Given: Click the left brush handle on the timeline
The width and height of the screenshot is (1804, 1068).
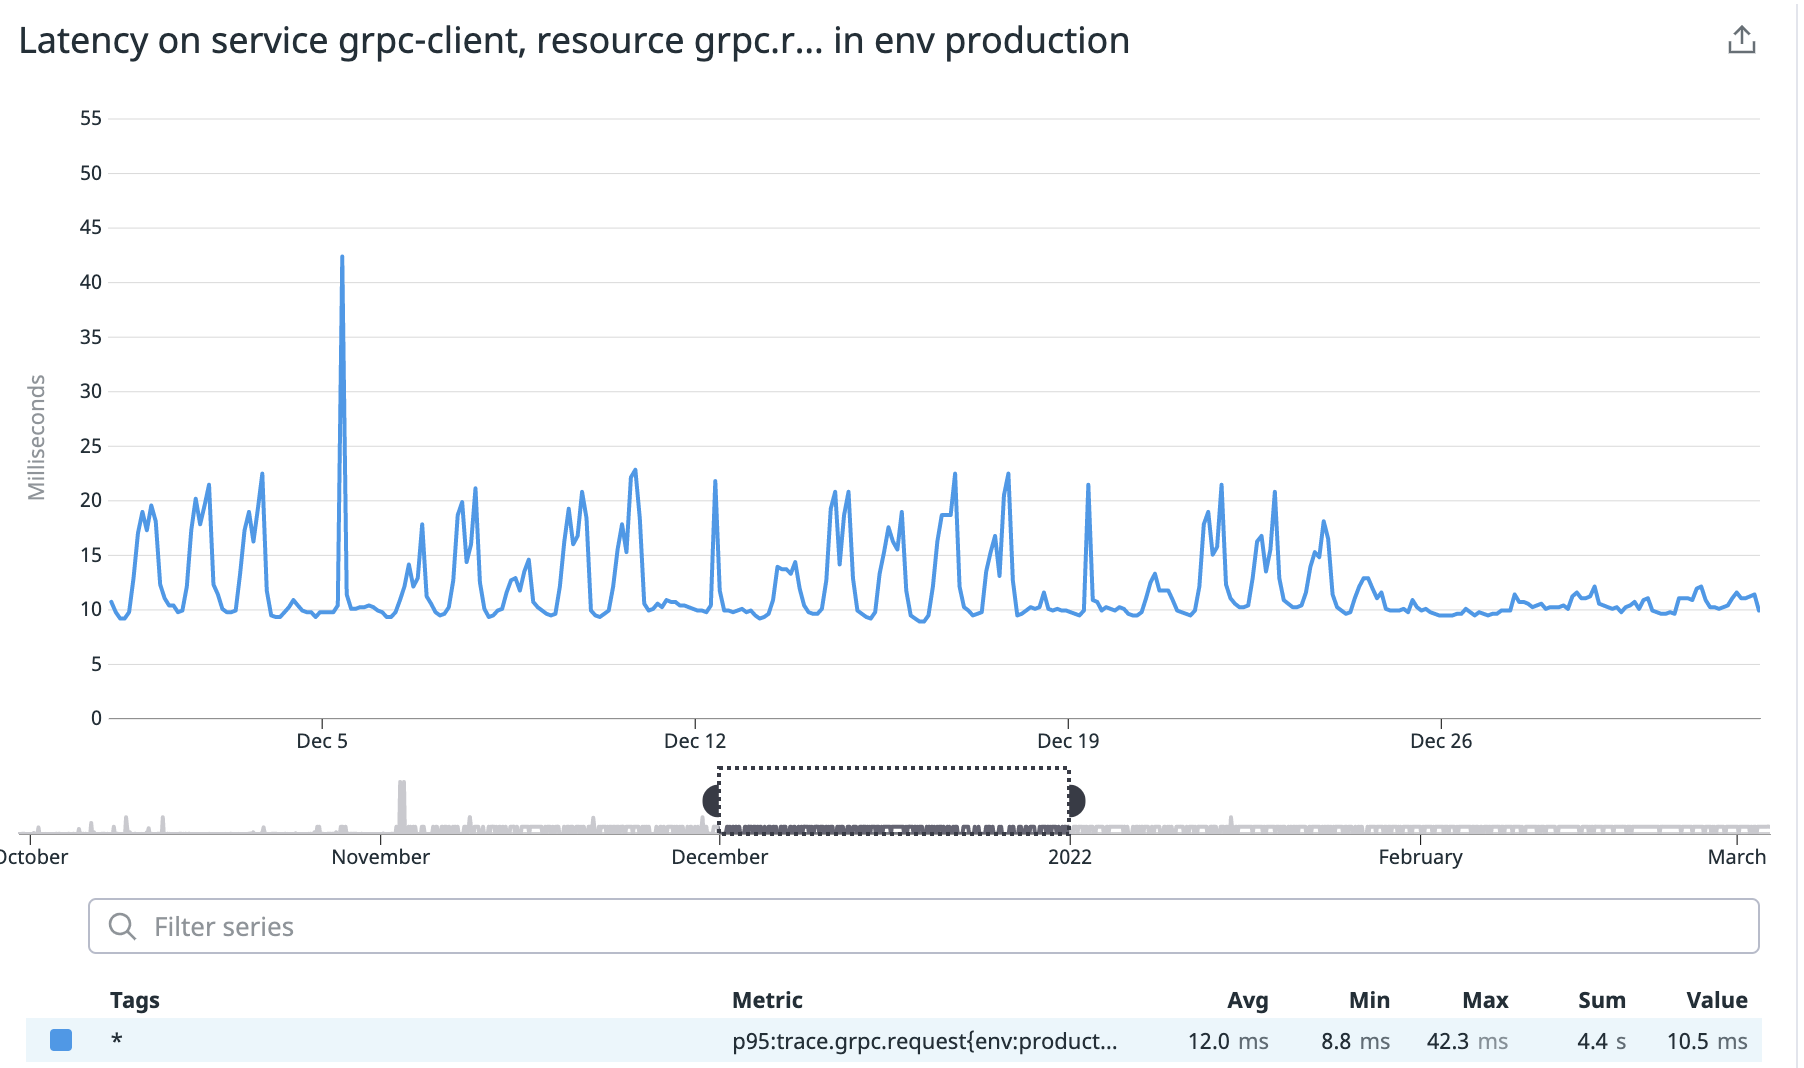Looking at the screenshot, I should pyautogui.click(x=711, y=800).
